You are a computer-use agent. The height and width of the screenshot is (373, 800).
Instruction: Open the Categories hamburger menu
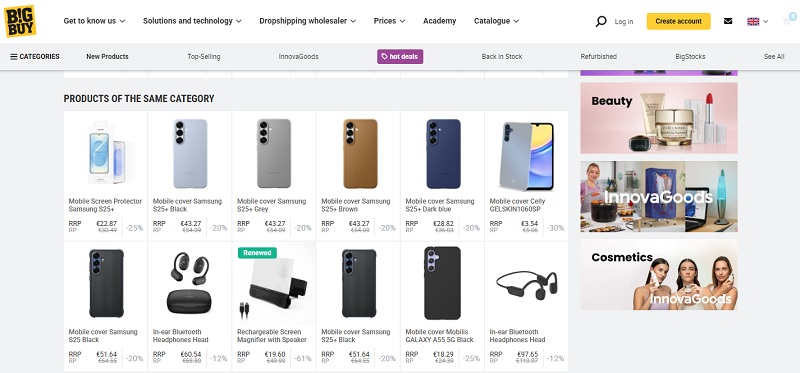click(x=35, y=57)
